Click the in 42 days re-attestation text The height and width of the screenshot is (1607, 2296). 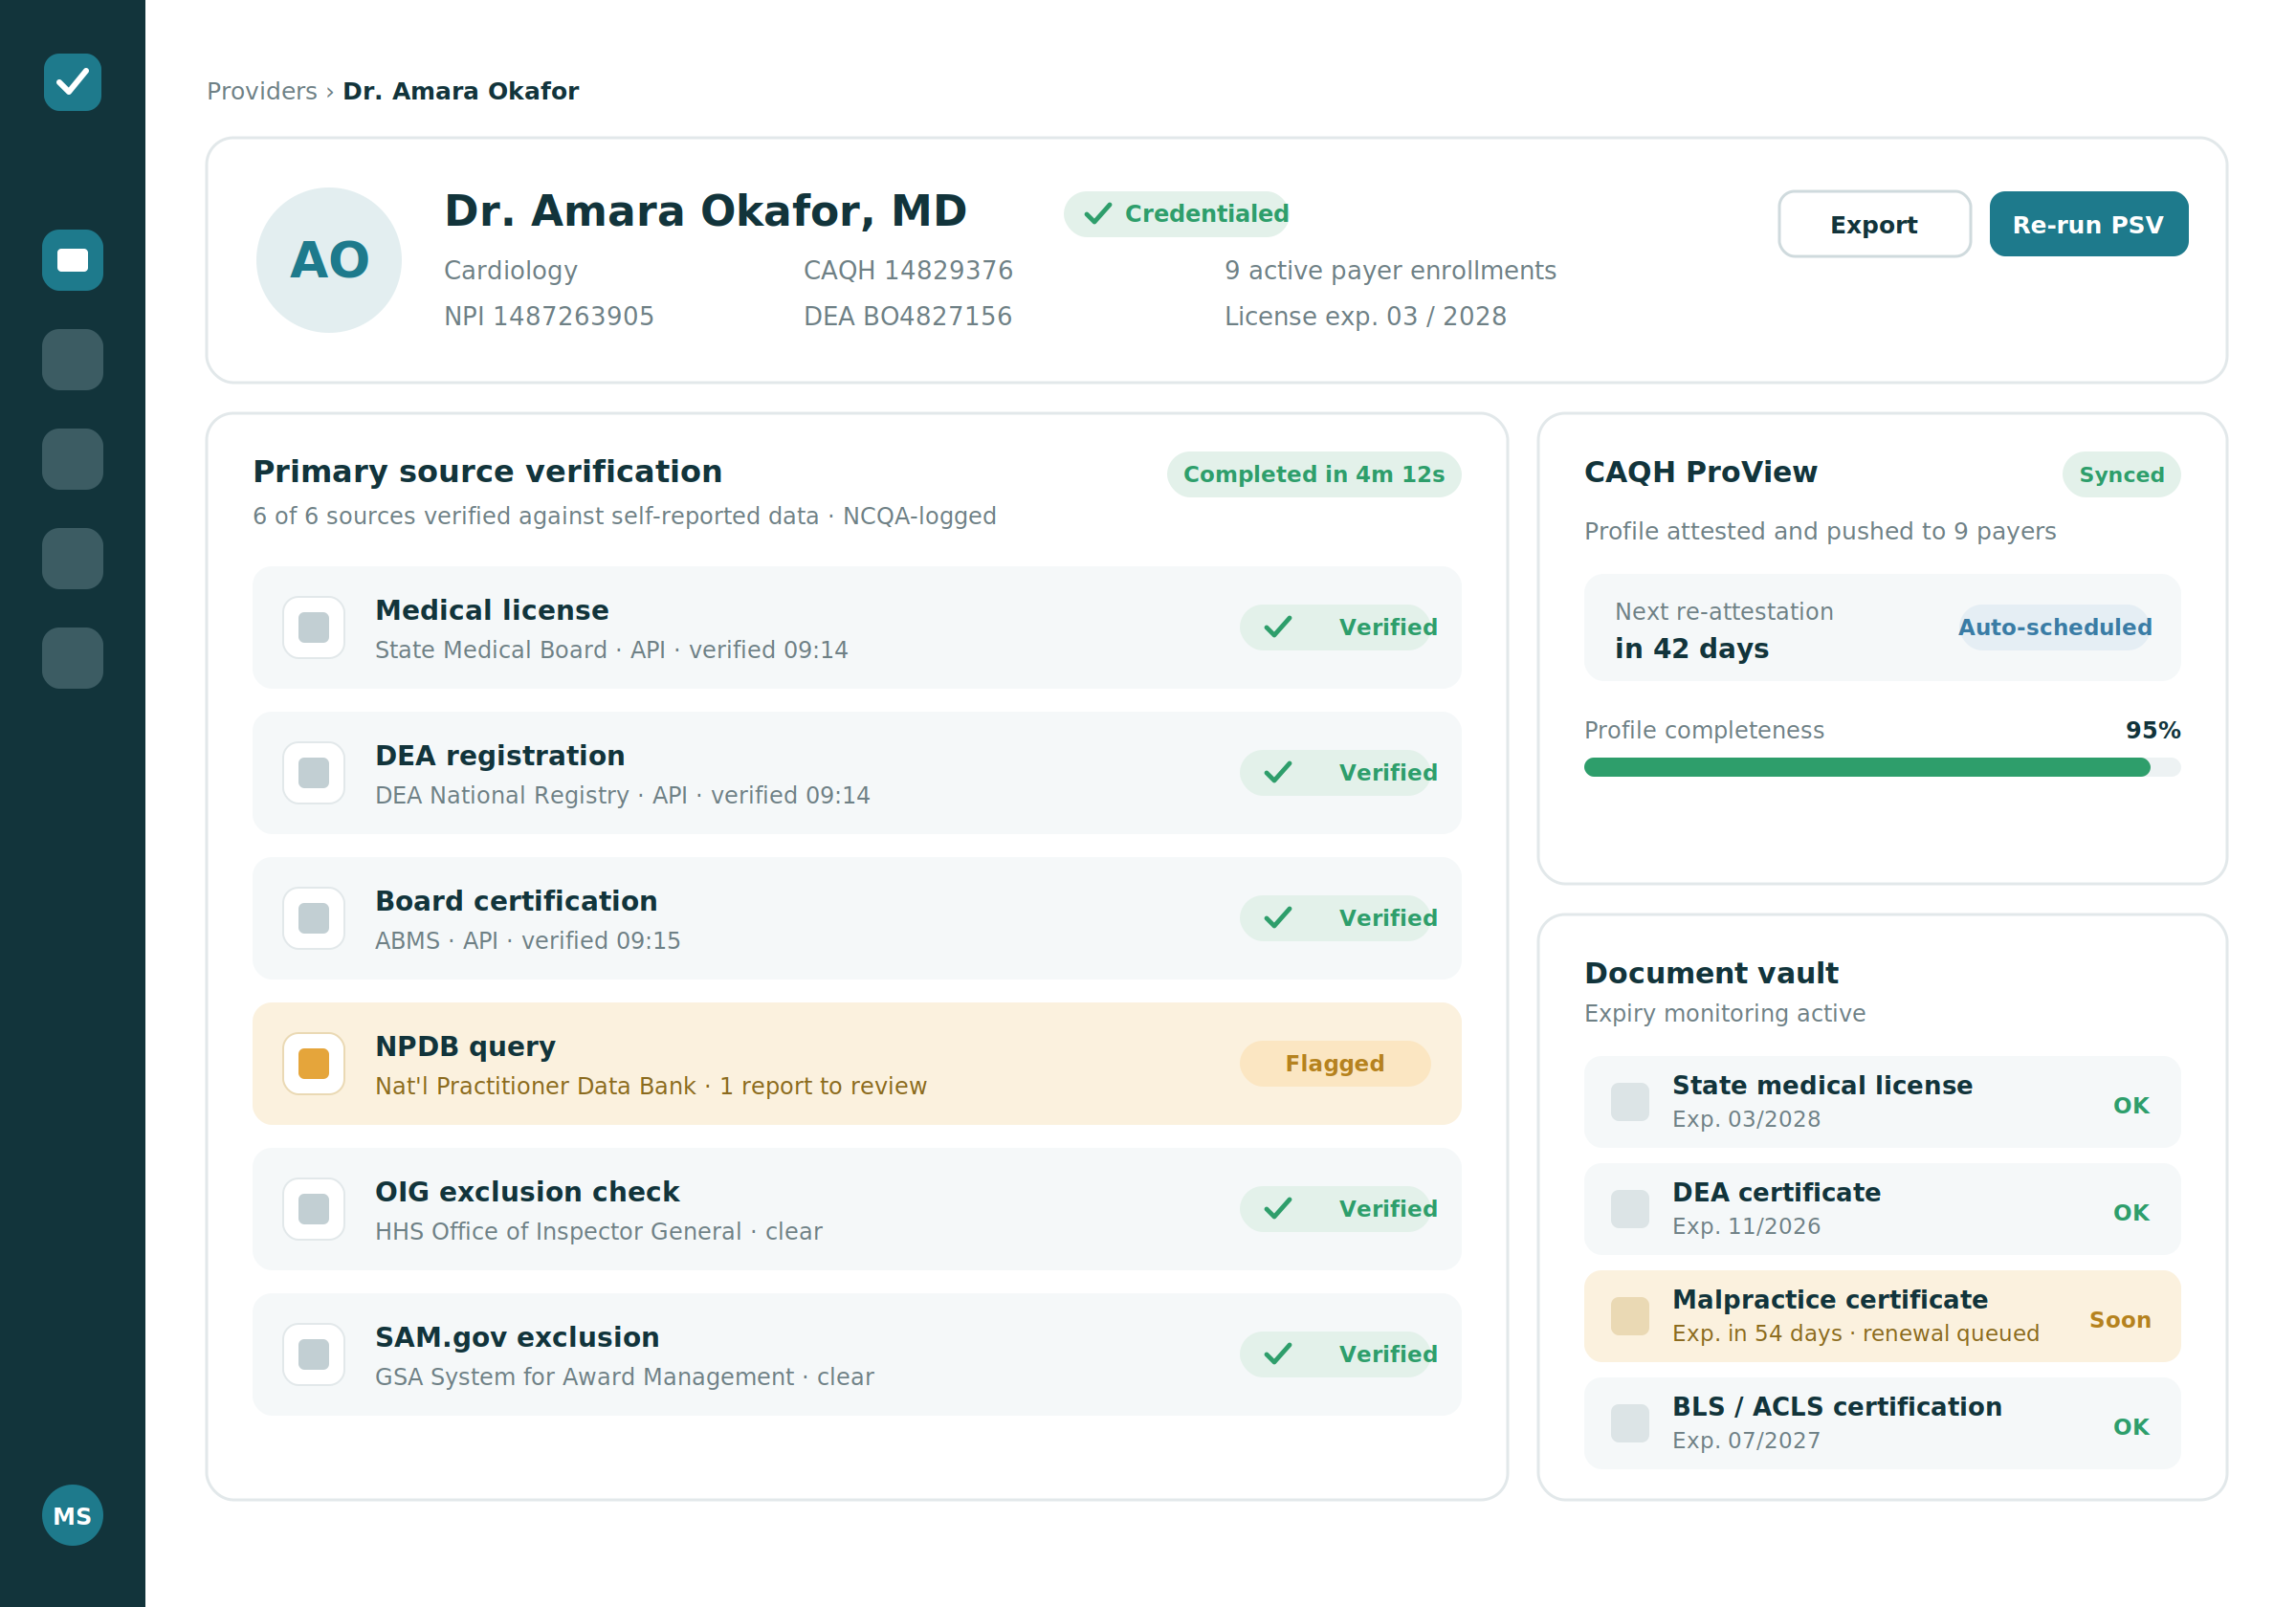click(1691, 648)
